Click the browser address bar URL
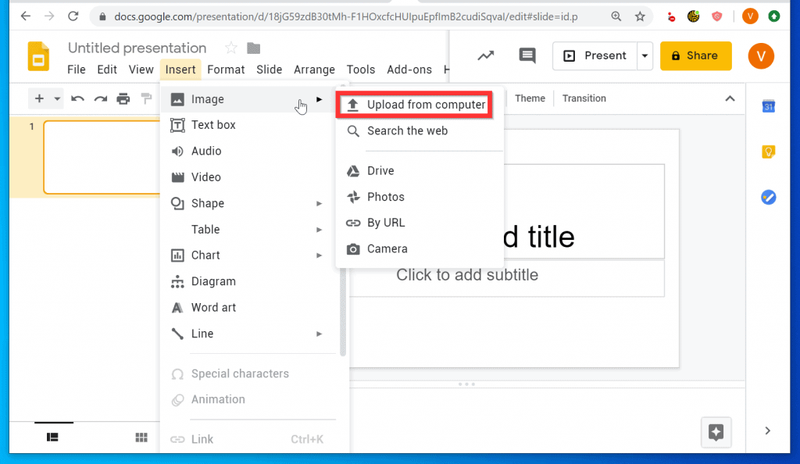 pyautogui.click(x=346, y=17)
